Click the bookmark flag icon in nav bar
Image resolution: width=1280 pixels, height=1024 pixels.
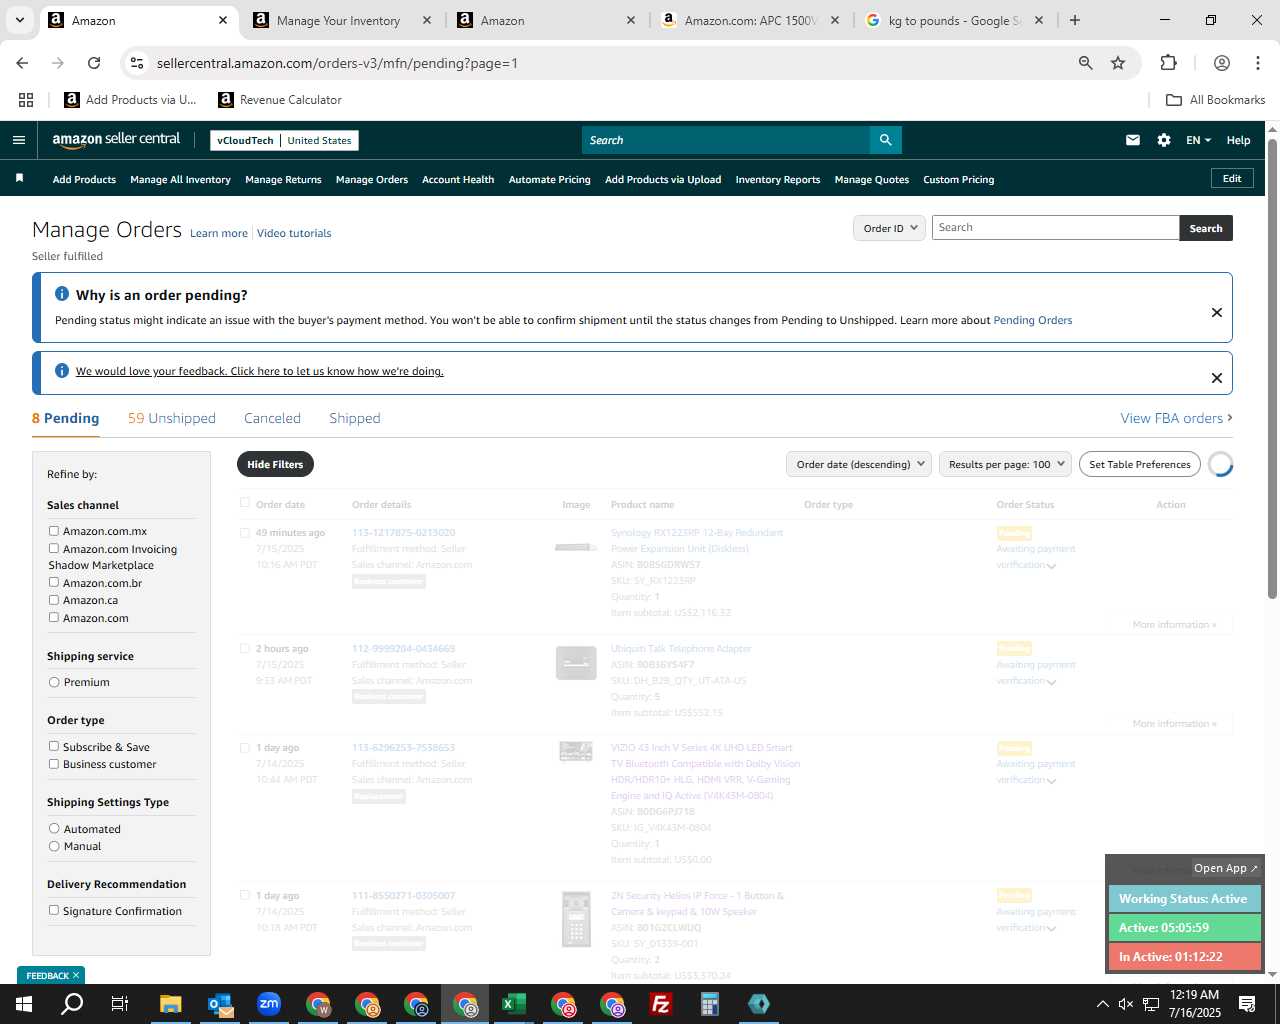[19, 179]
